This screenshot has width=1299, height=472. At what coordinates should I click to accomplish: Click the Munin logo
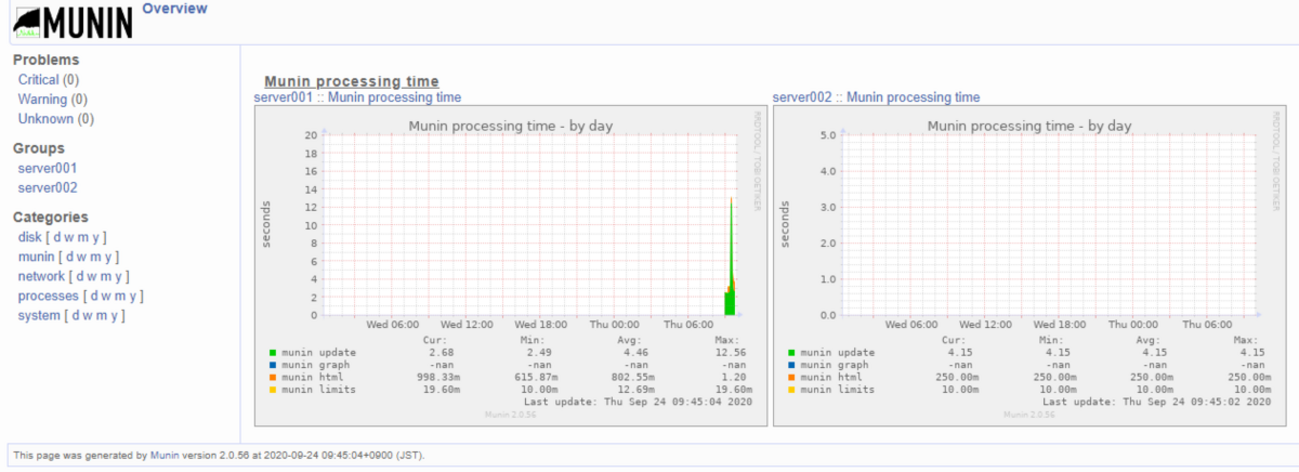[72, 22]
